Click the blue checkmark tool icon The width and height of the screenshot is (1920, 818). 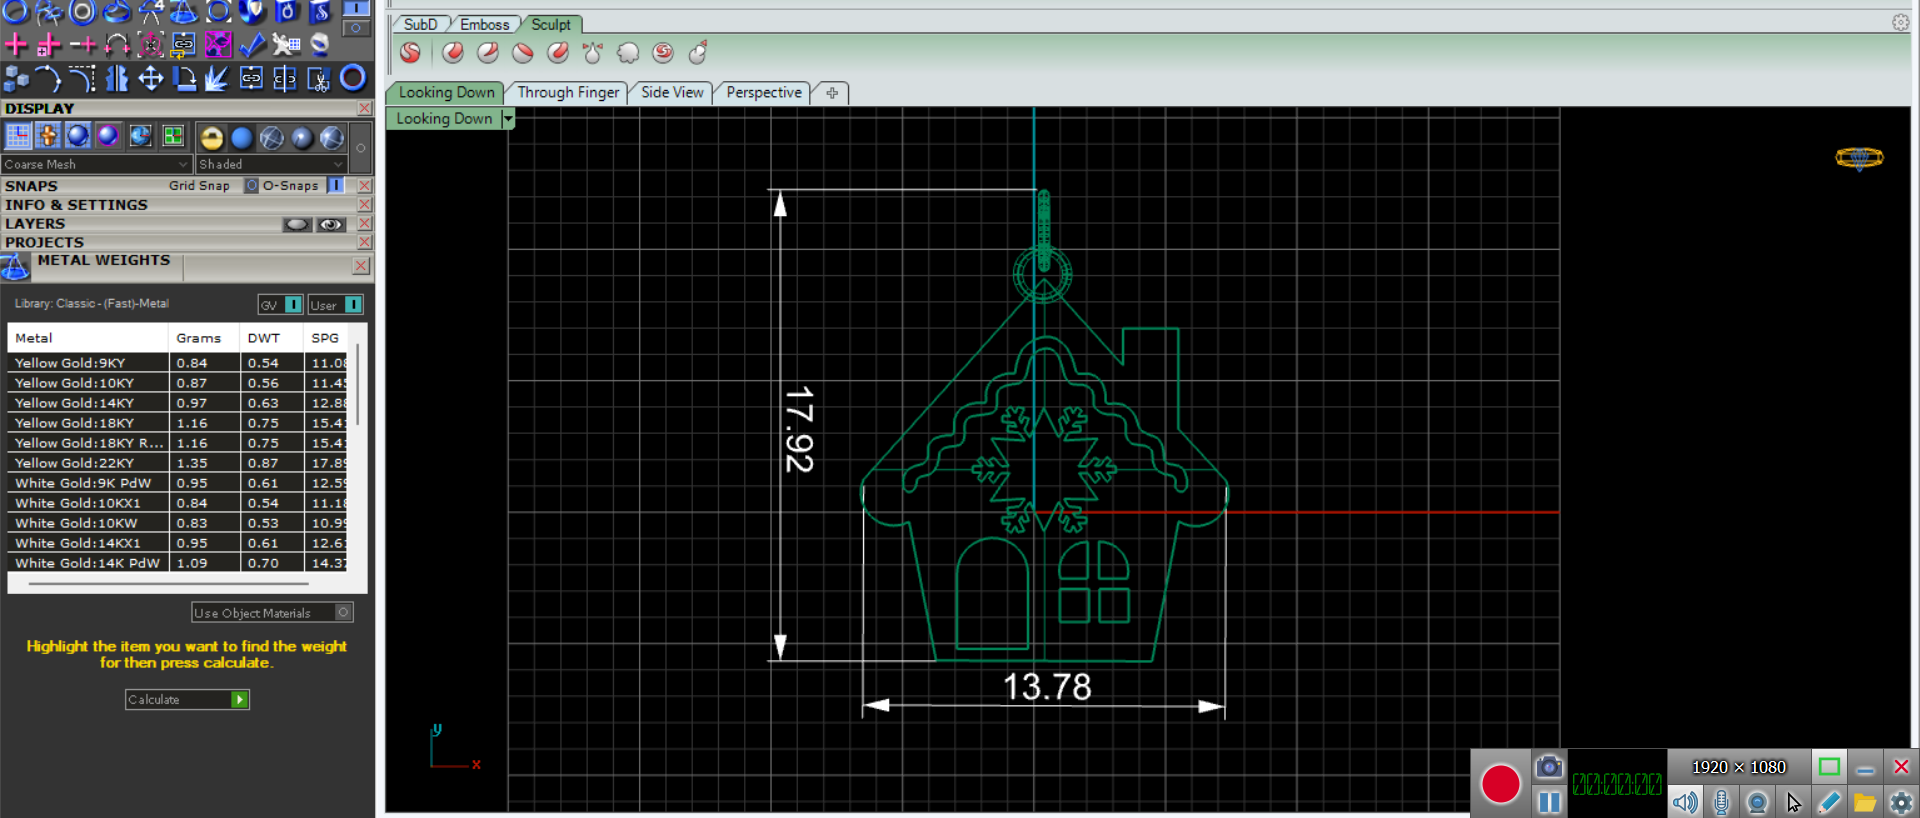coord(252,44)
